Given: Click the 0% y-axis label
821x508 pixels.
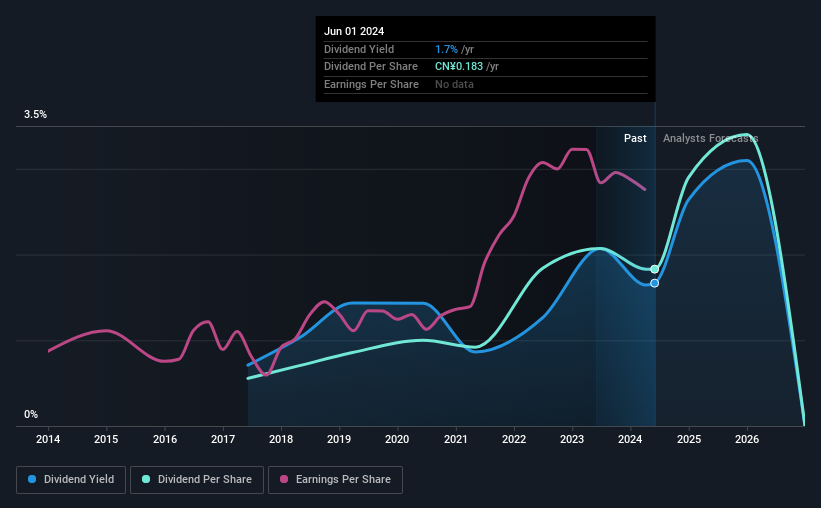Looking at the screenshot, I should pyautogui.click(x=31, y=414).
